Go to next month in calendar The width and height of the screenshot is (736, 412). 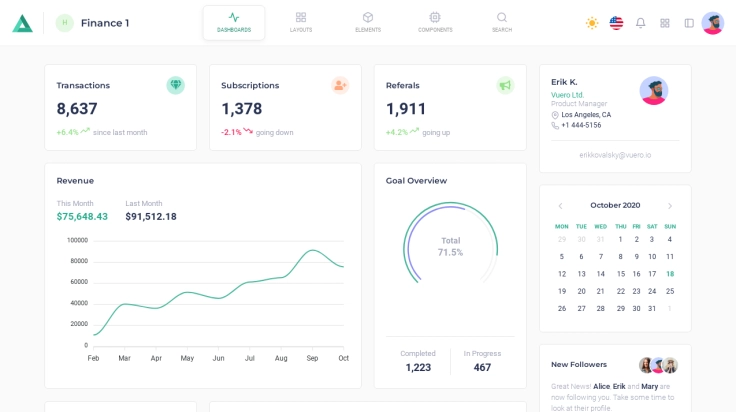(x=670, y=206)
